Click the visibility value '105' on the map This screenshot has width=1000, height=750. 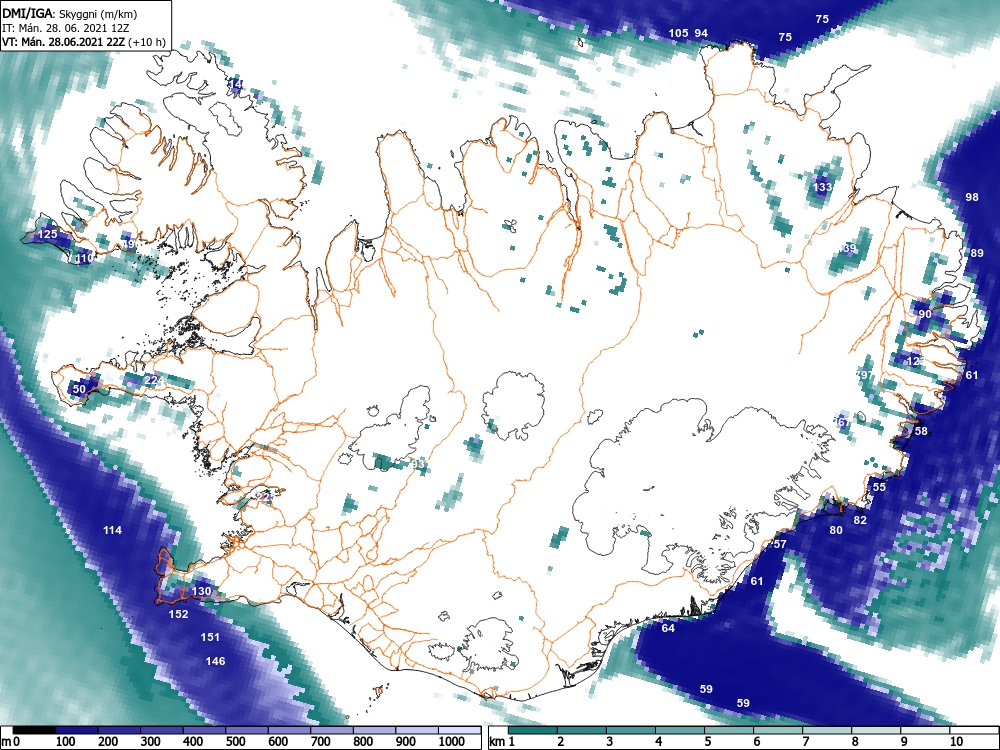(x=679, y=33)
